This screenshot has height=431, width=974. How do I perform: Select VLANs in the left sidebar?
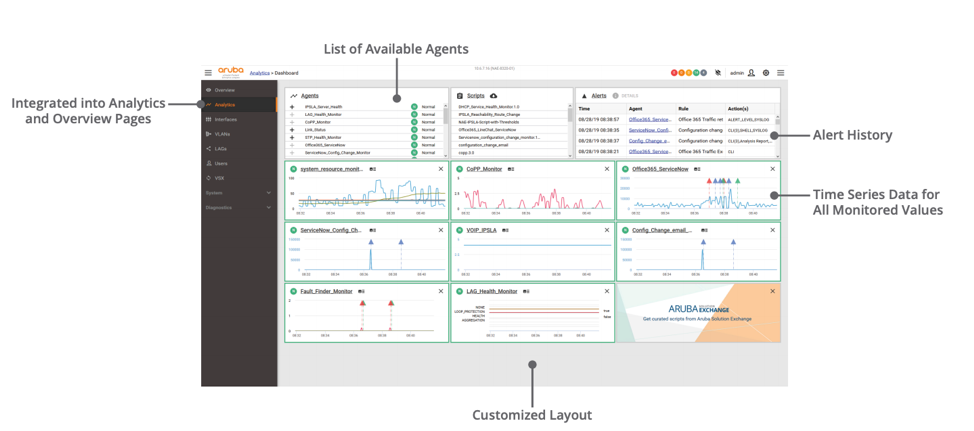[x=221, y=134]
